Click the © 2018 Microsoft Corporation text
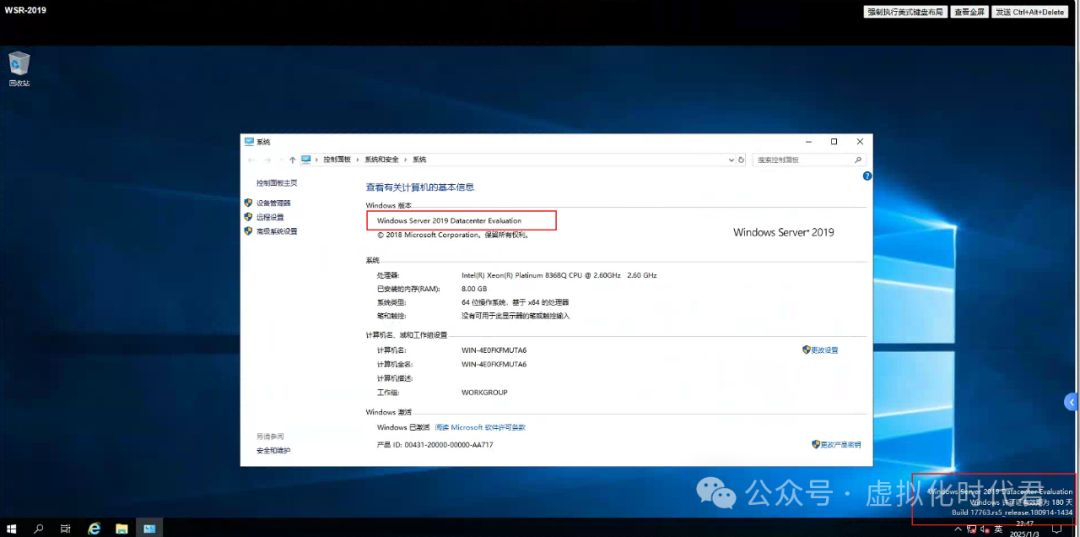This screenshot has width=1080, height=537. [453, 235]
